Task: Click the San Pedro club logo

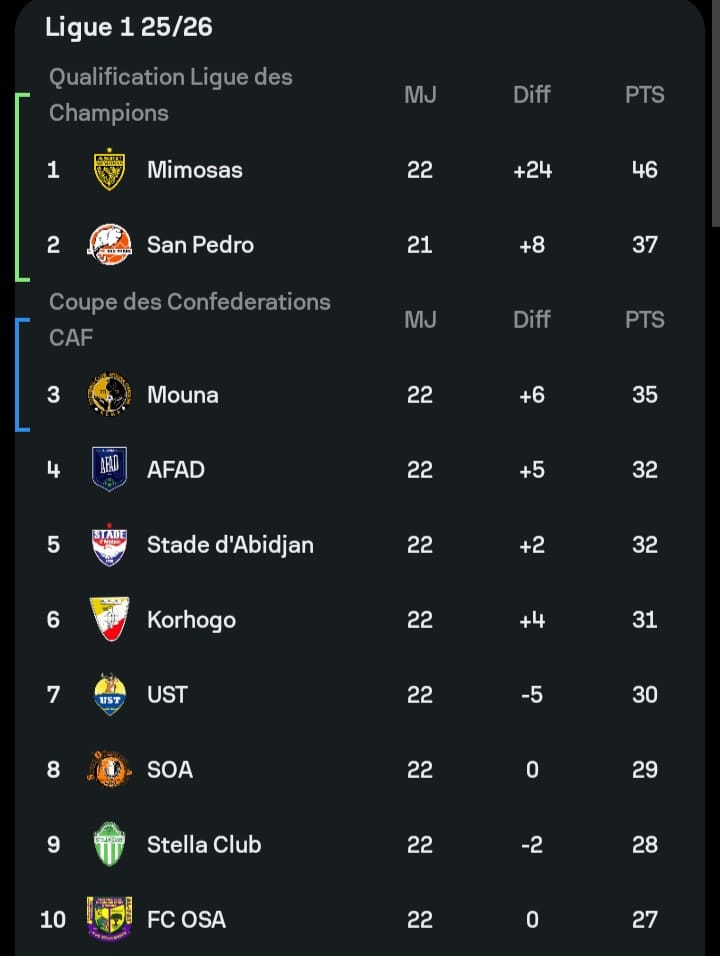Action: click(x=109, y=245)
